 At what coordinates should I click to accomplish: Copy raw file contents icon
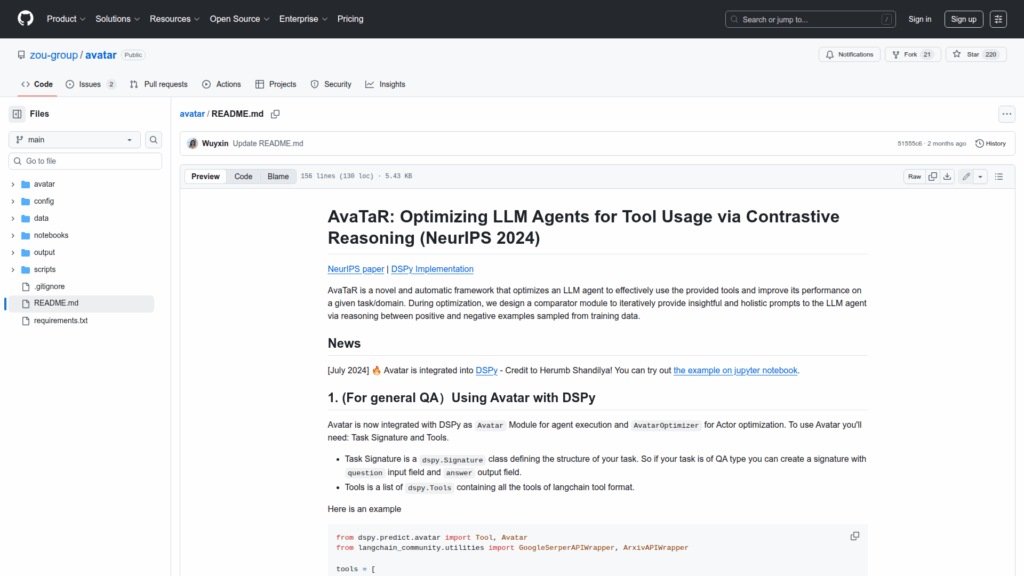click(933, 176)
